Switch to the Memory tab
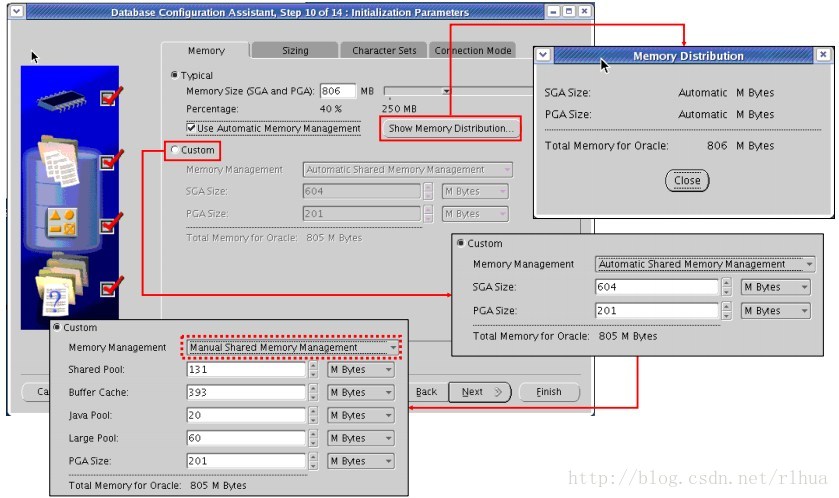 pyautogui.click(x=206, y=50)
